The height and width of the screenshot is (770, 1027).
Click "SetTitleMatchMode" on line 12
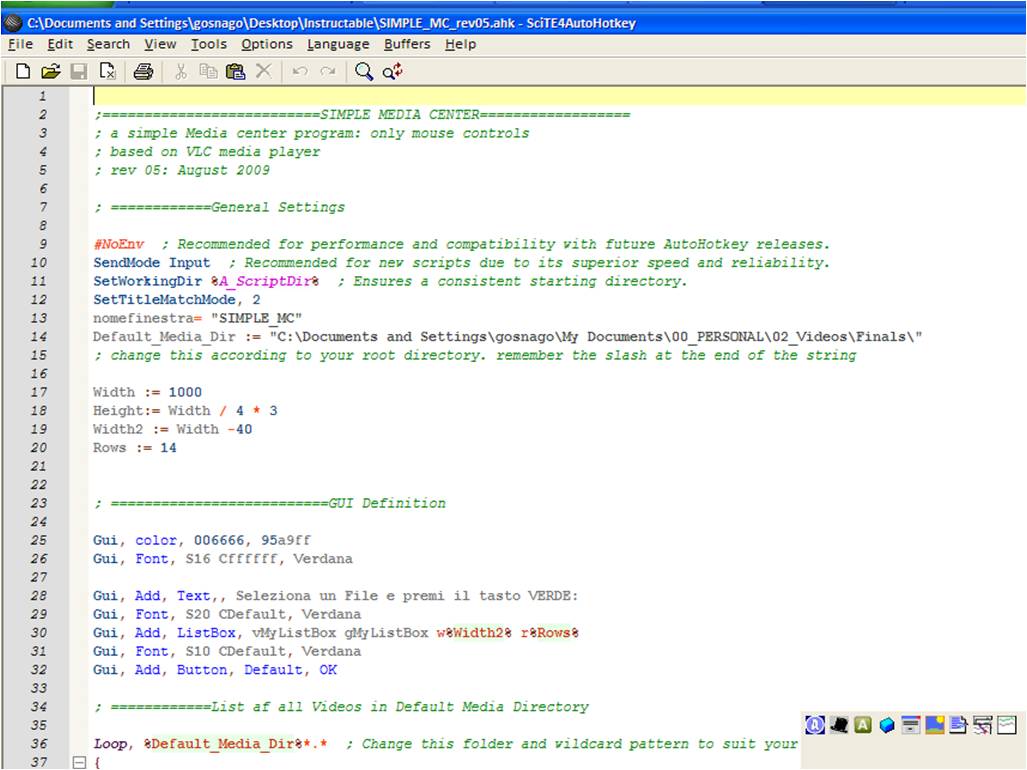click(x=164, y=299)
